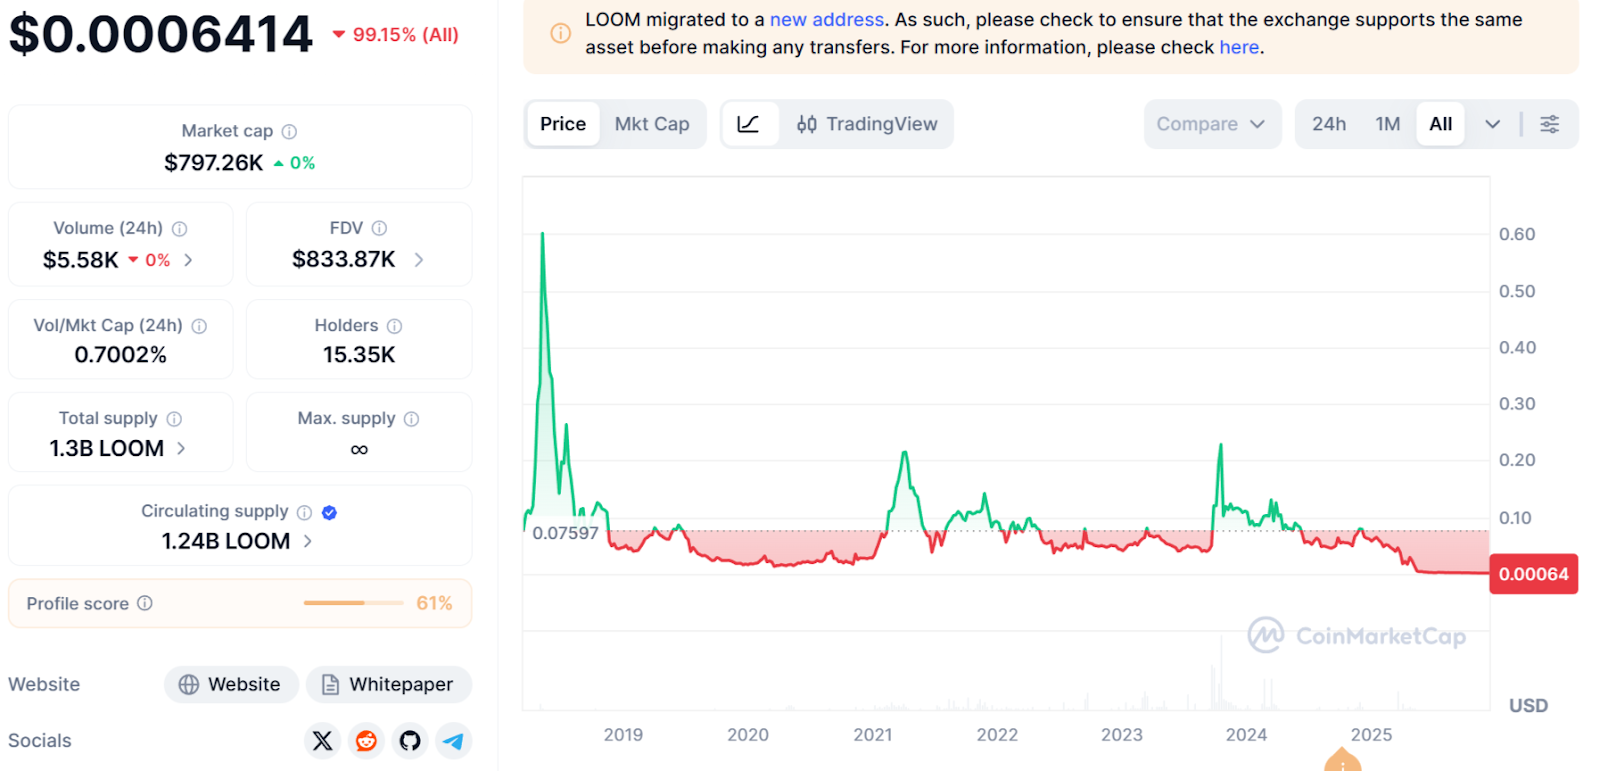This screenshot has height=771, width=1600.
Task: Switch to the Mkt Cap tab
Action: pos(652,124)
